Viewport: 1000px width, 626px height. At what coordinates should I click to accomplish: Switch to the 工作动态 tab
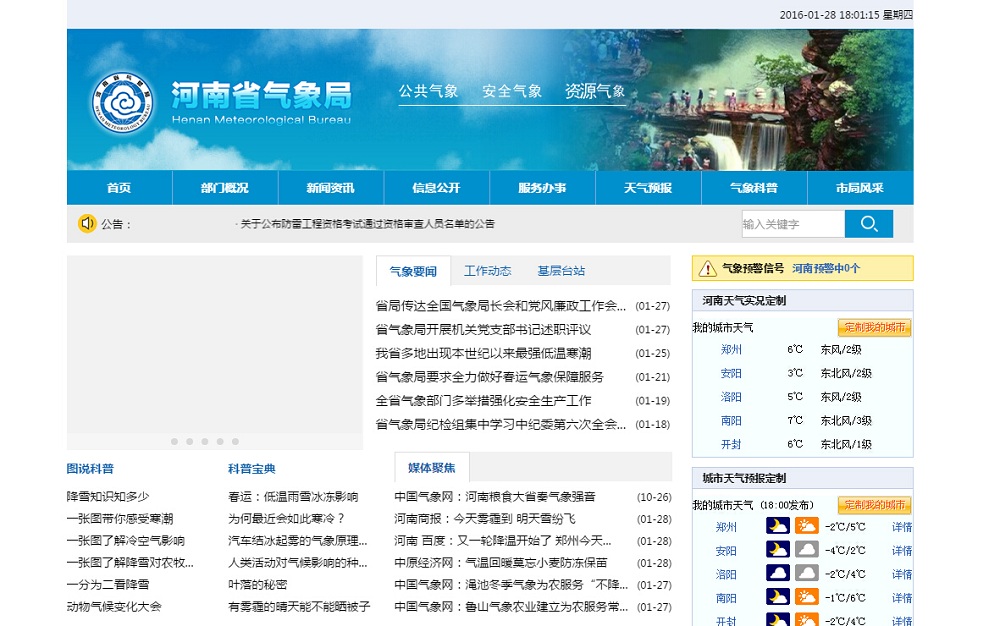tap(487, 270)
